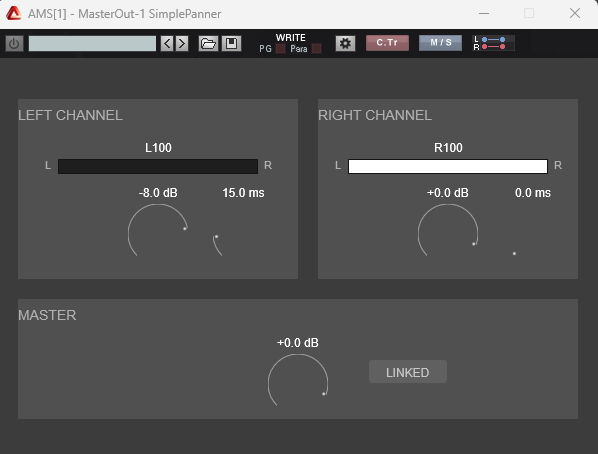
Task: Click the -8.0 dB value
Action: (x=158, y=193)
